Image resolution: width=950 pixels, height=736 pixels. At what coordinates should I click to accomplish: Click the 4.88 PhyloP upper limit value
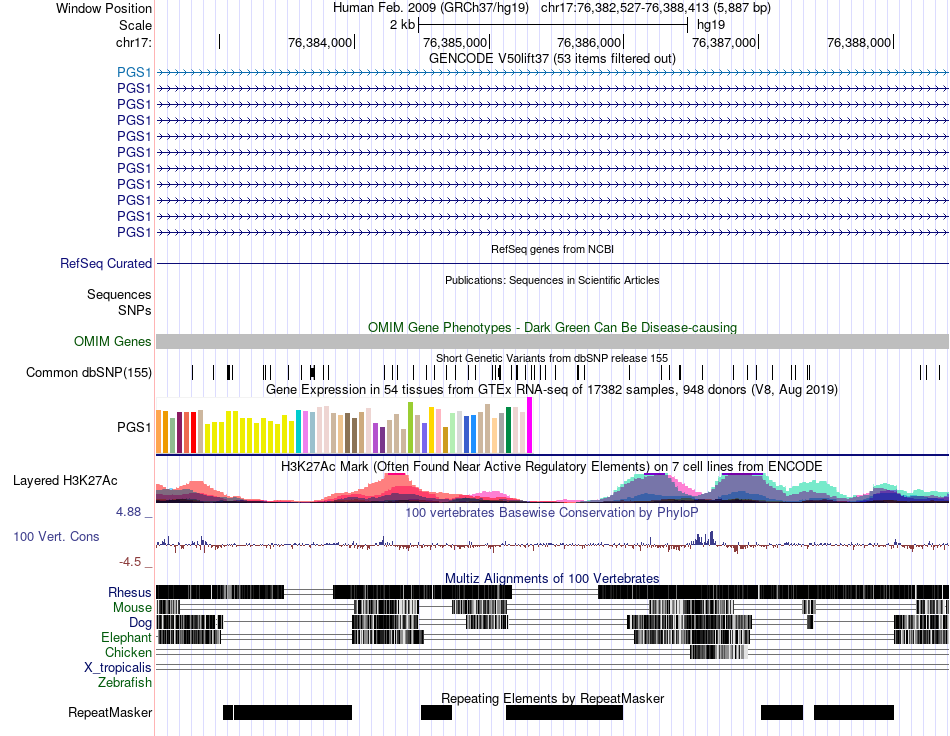tap(128, 512)
